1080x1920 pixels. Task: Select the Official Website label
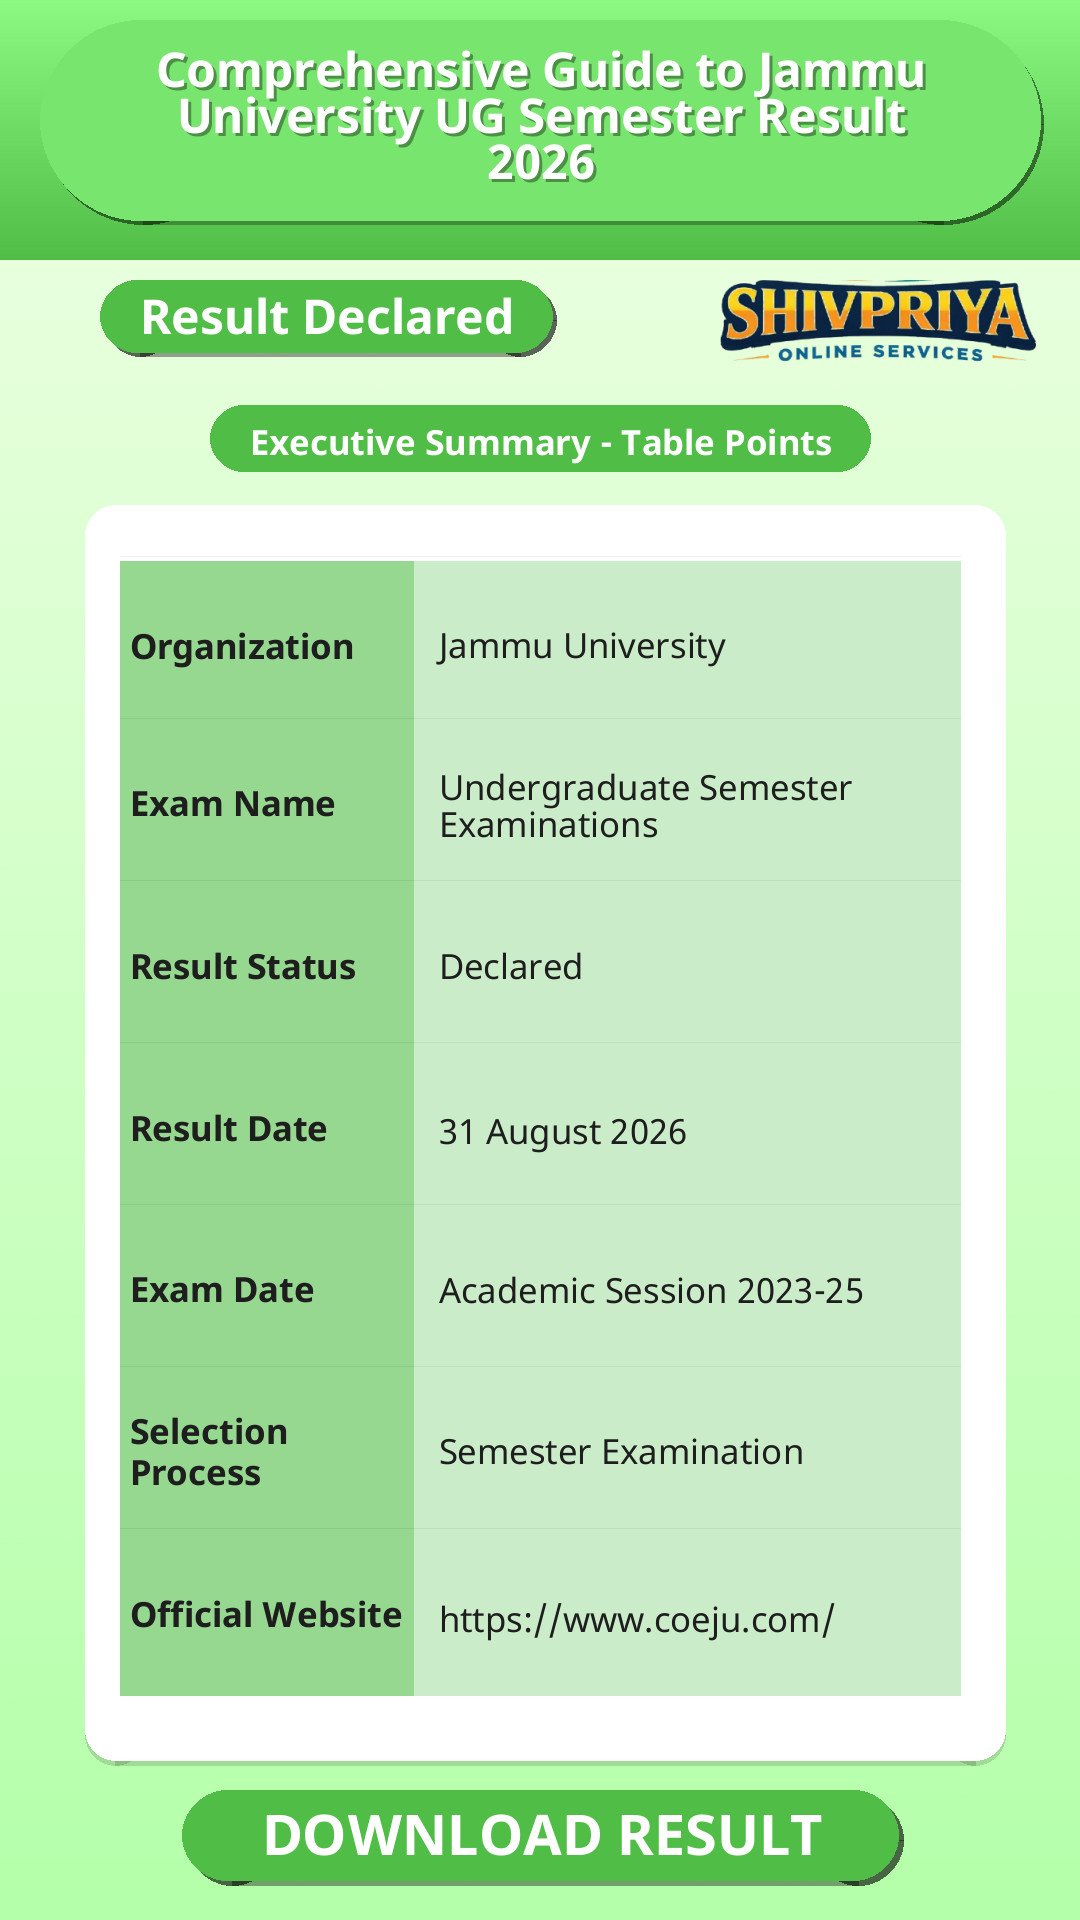[266, 1615]
